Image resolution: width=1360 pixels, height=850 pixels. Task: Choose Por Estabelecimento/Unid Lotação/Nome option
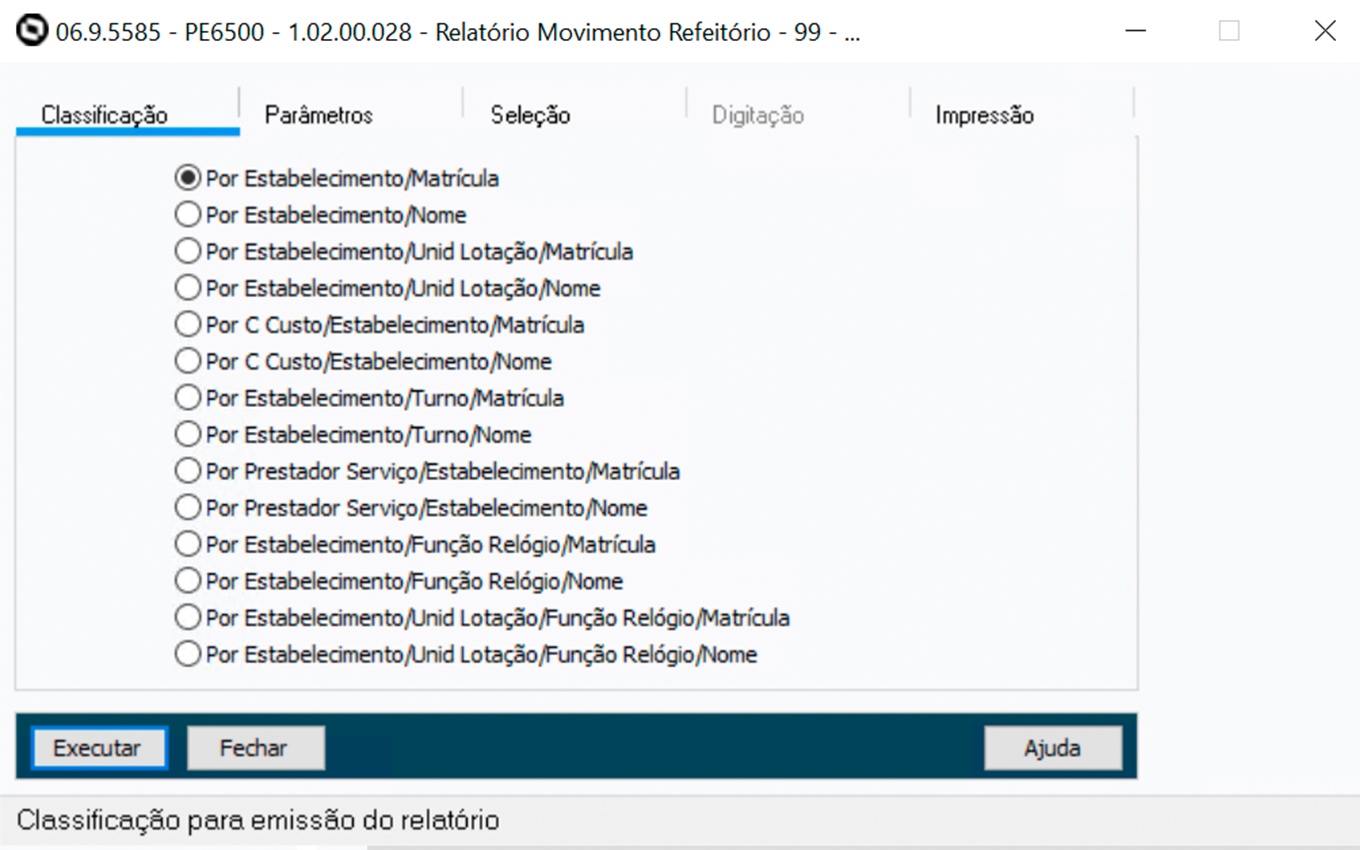pos(187,289)
